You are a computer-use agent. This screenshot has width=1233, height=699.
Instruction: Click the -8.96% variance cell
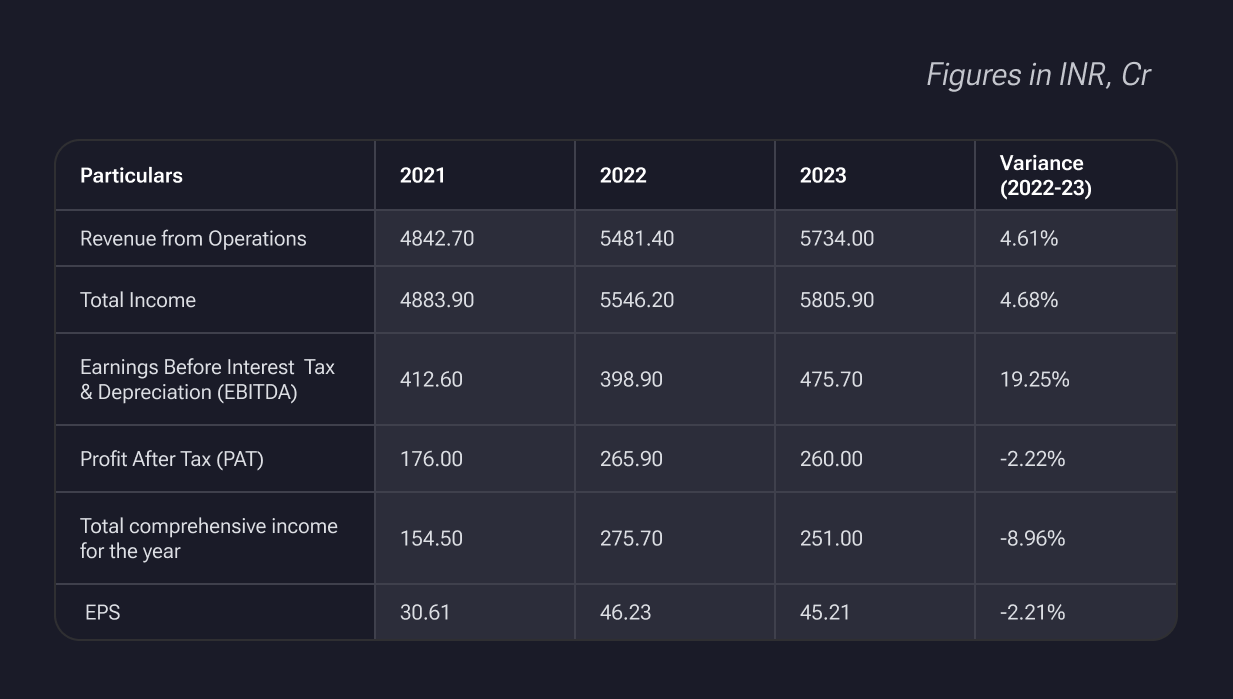(x=1033, y=538)
